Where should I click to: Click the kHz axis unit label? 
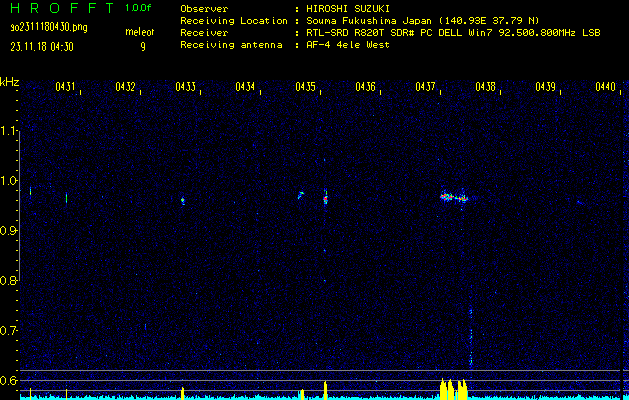(x=10, y=80)
